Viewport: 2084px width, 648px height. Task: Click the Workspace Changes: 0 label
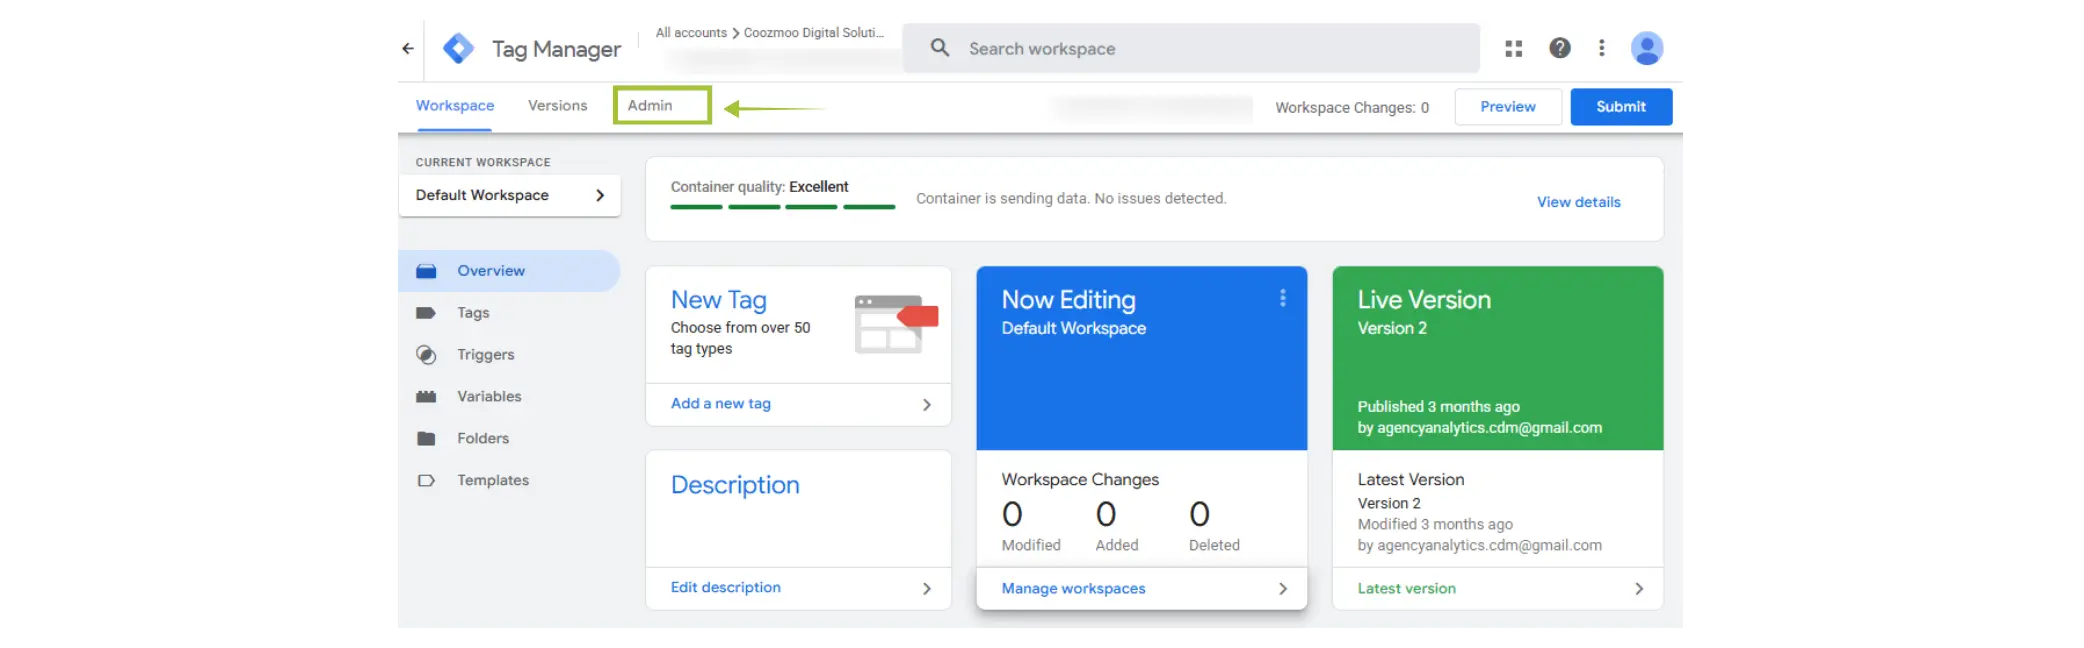(x=1352, y=108)
